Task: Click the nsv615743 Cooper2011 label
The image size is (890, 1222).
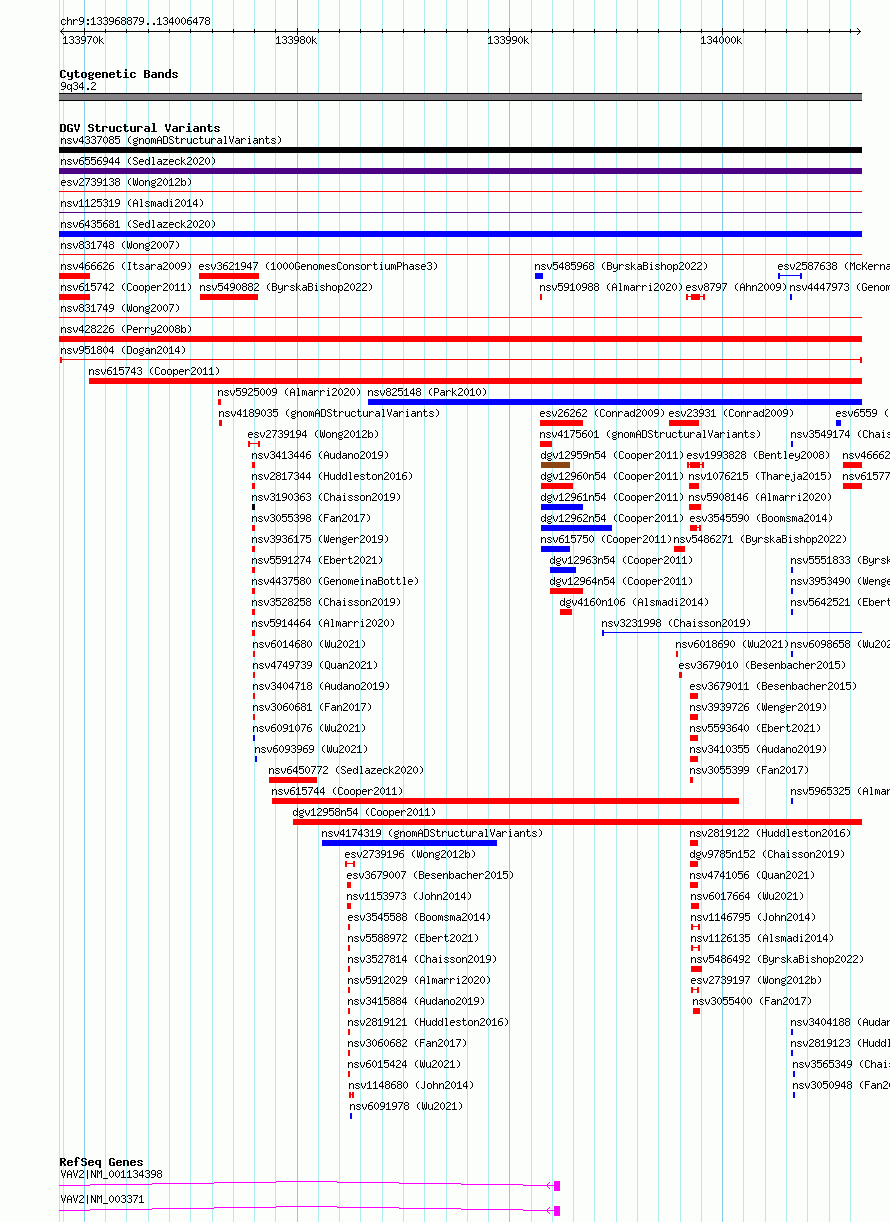Action: coord(155,371)
